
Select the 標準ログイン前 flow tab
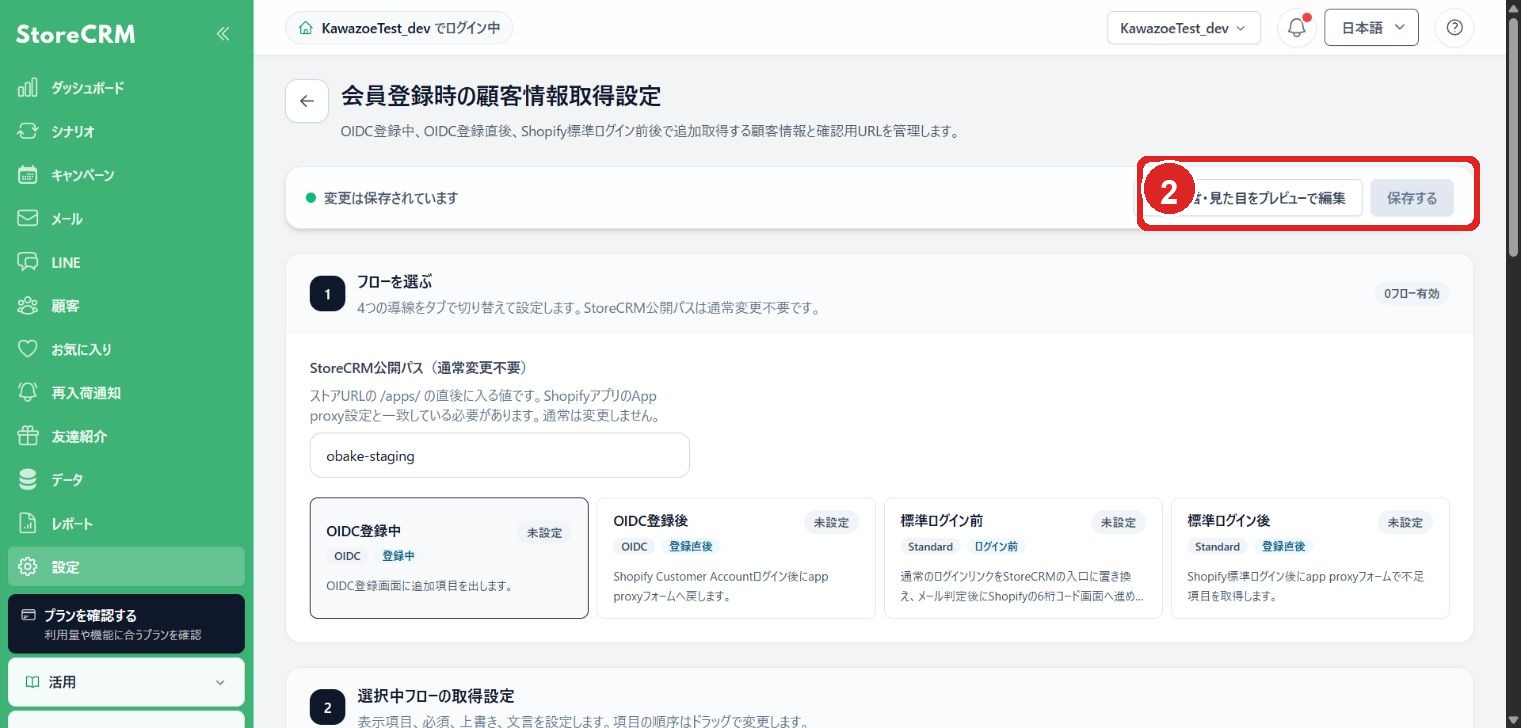1023,558
